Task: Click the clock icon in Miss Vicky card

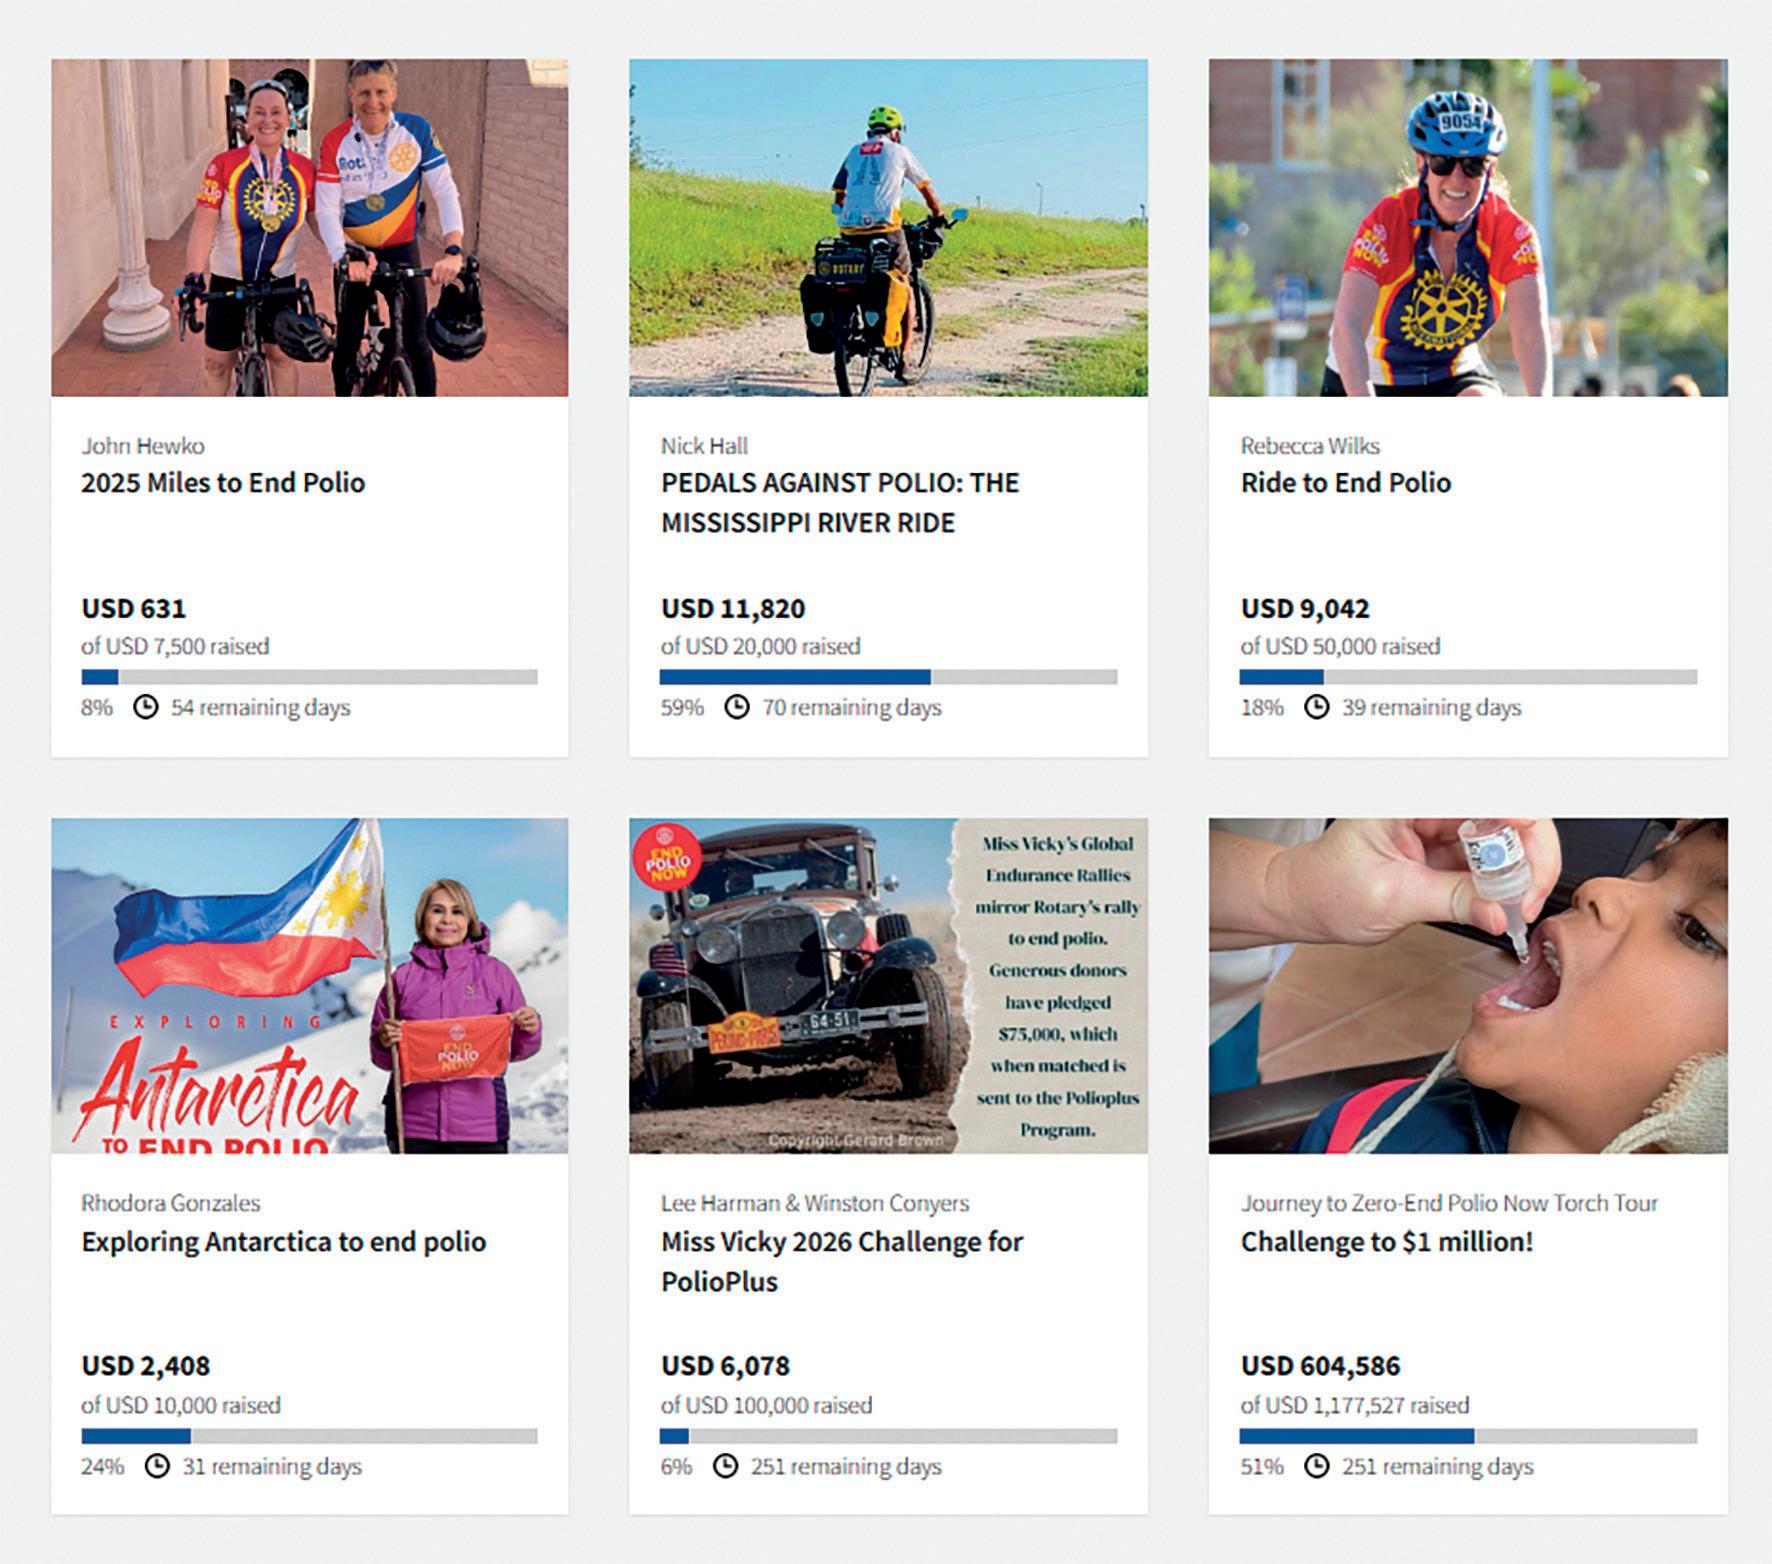Action: pos(725,1466)
